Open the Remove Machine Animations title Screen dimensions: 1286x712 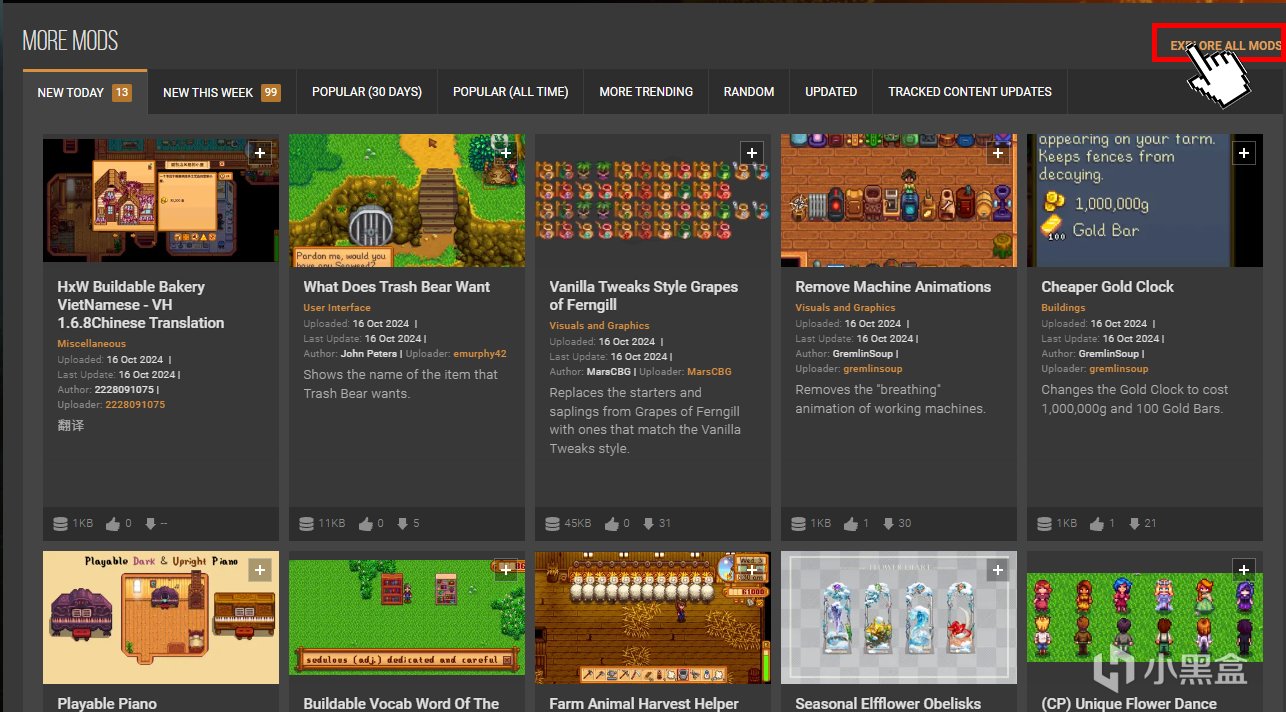coord(893,287)
